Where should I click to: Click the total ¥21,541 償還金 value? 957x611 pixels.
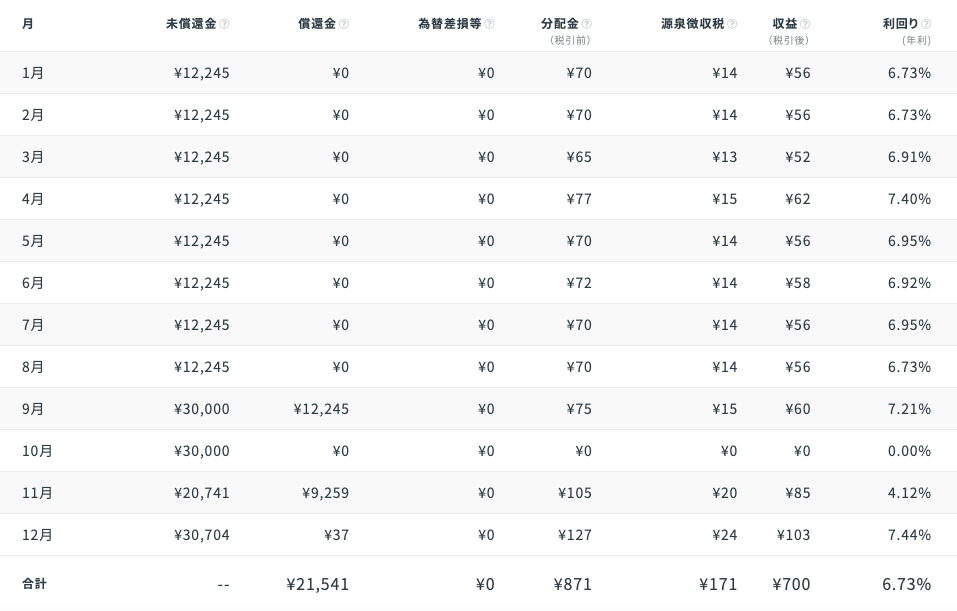point(317,584)
